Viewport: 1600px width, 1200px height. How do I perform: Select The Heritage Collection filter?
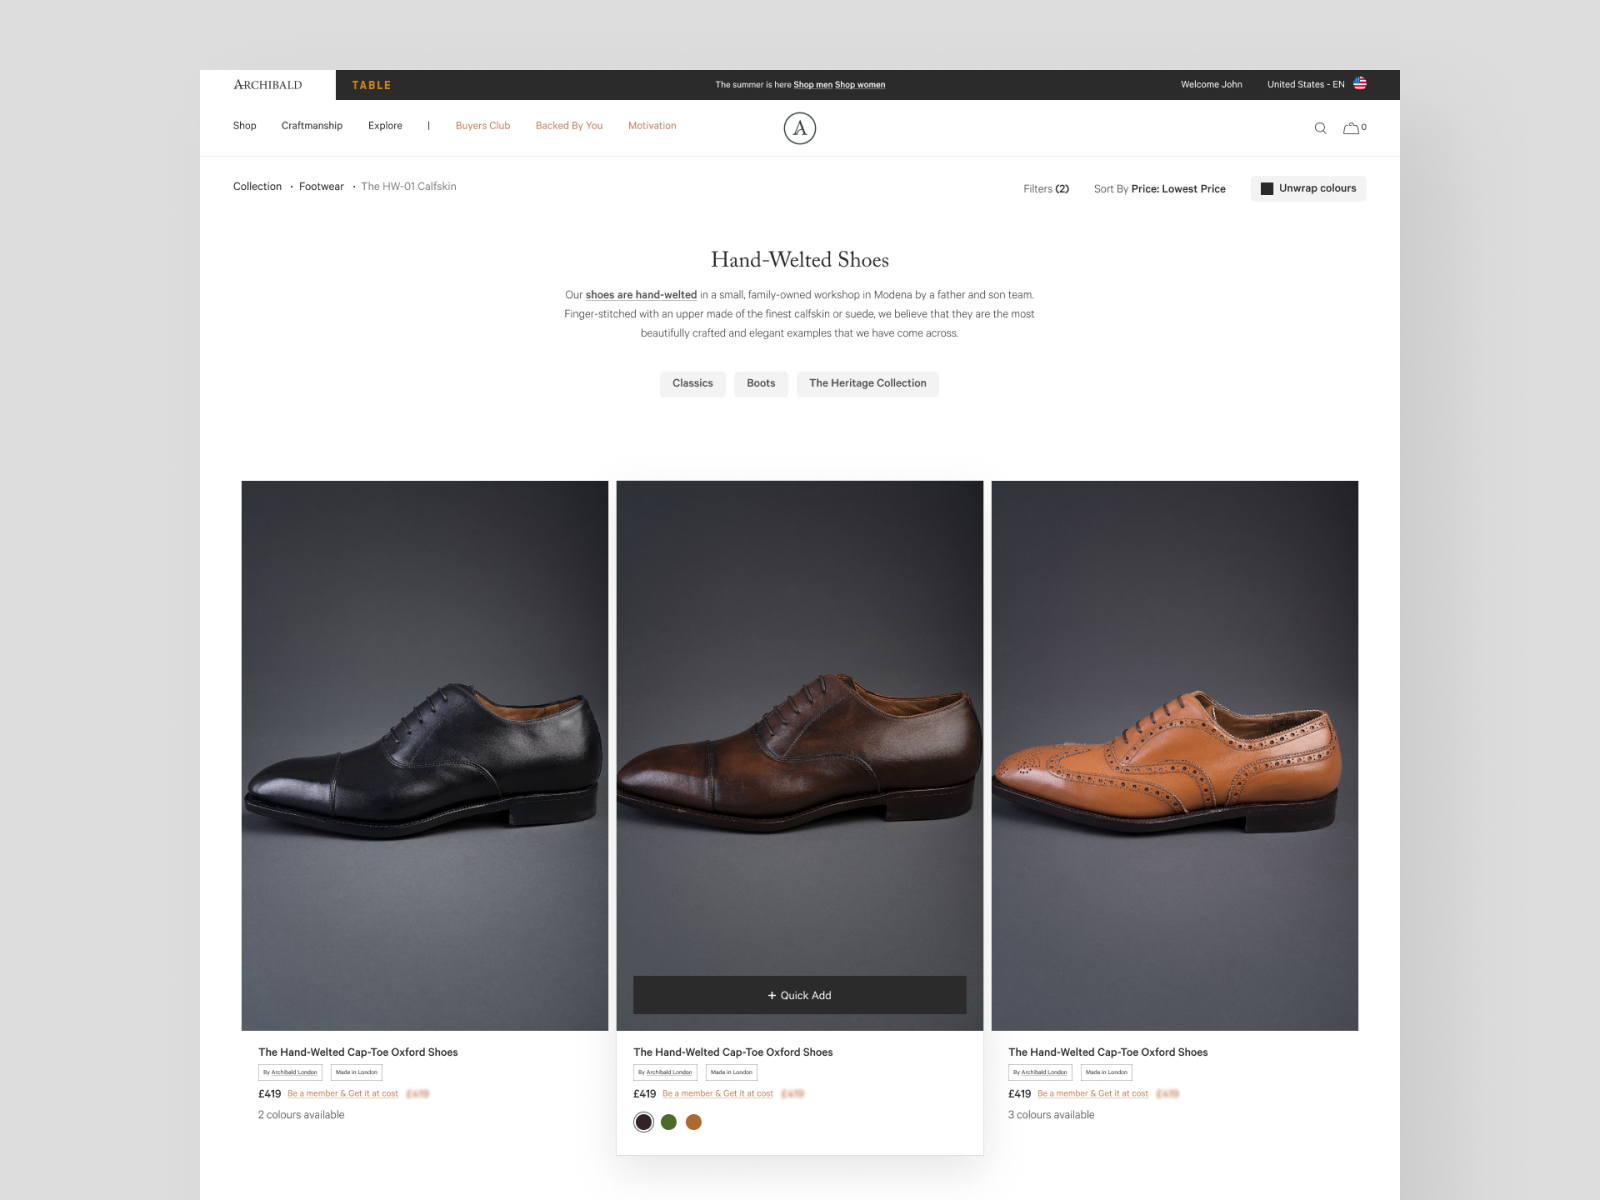[x=867, y=384]
